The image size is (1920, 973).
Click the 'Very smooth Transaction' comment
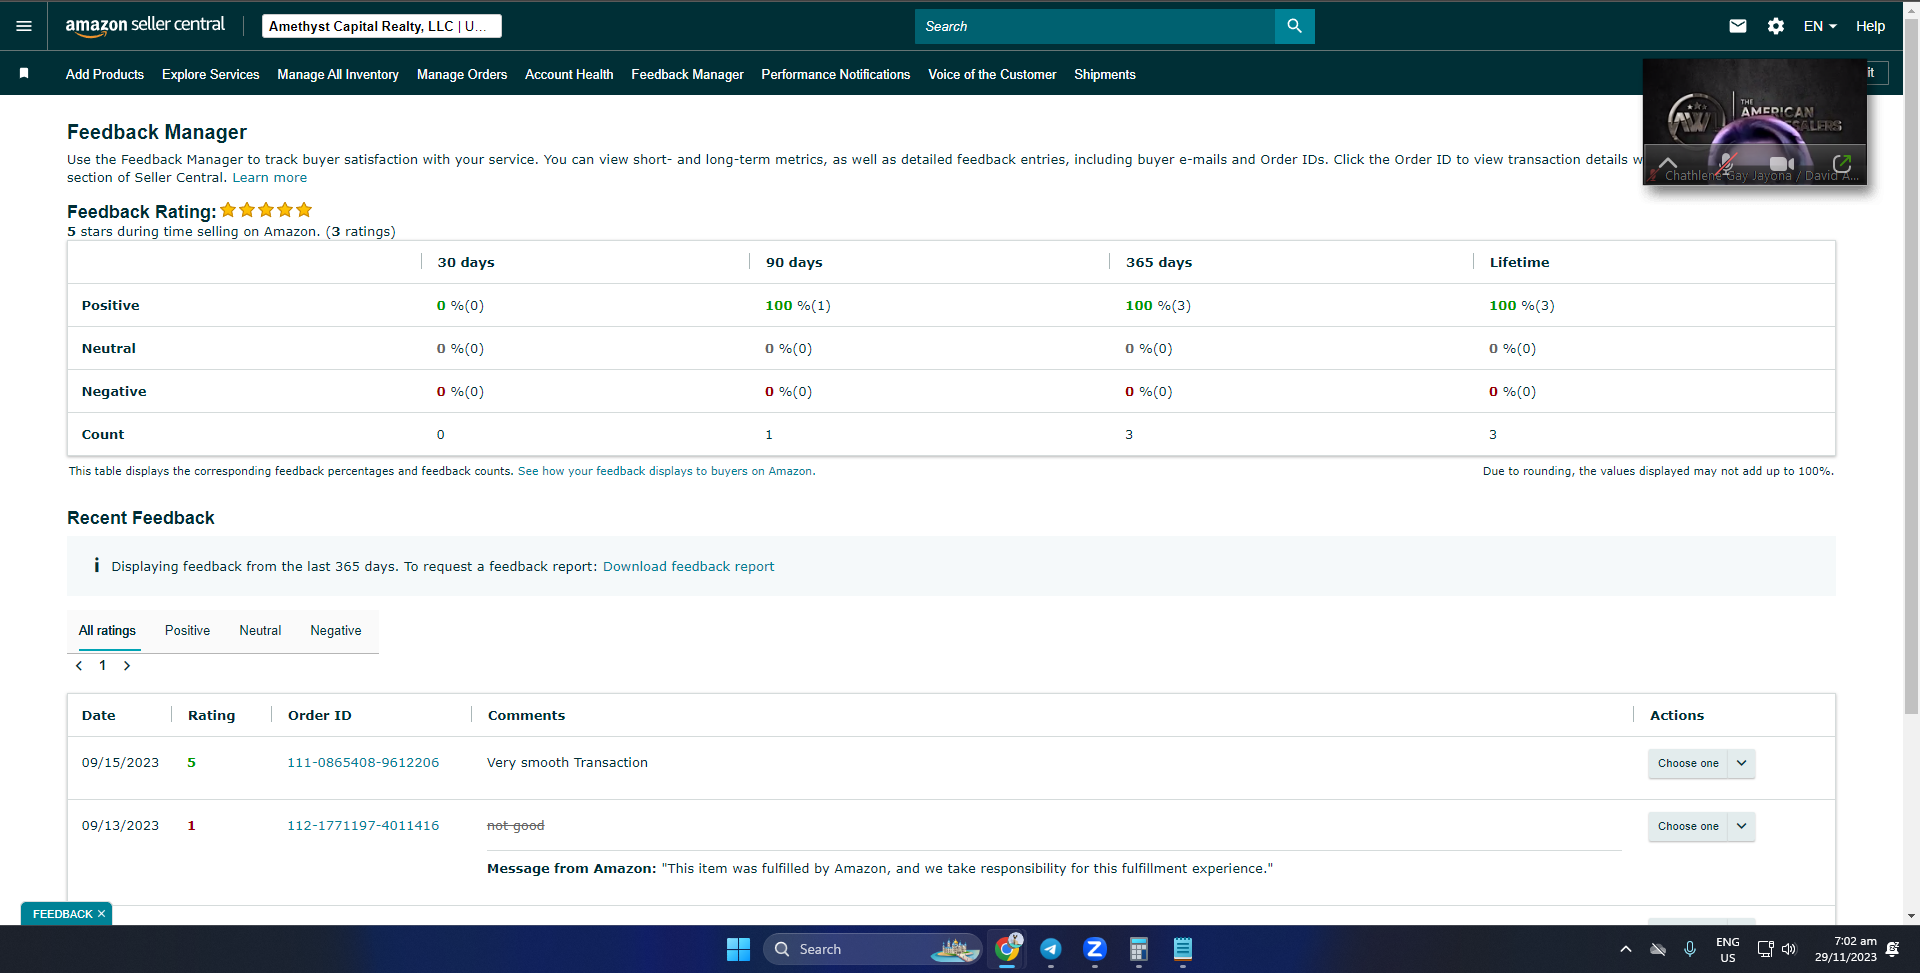click(x=567, y=763)
